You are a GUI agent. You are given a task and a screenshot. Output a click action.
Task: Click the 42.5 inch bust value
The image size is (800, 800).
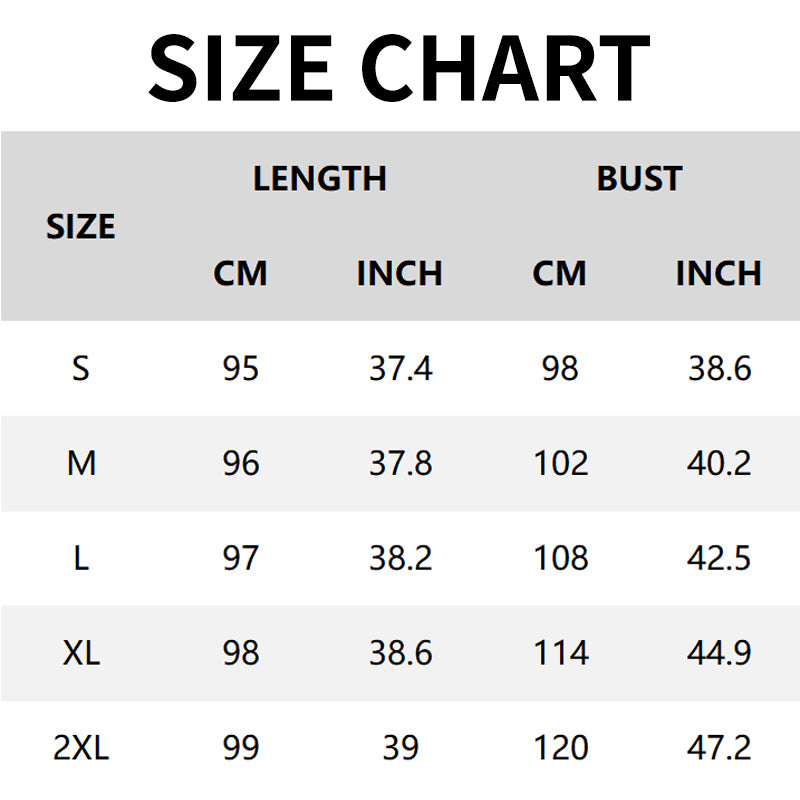719,558
